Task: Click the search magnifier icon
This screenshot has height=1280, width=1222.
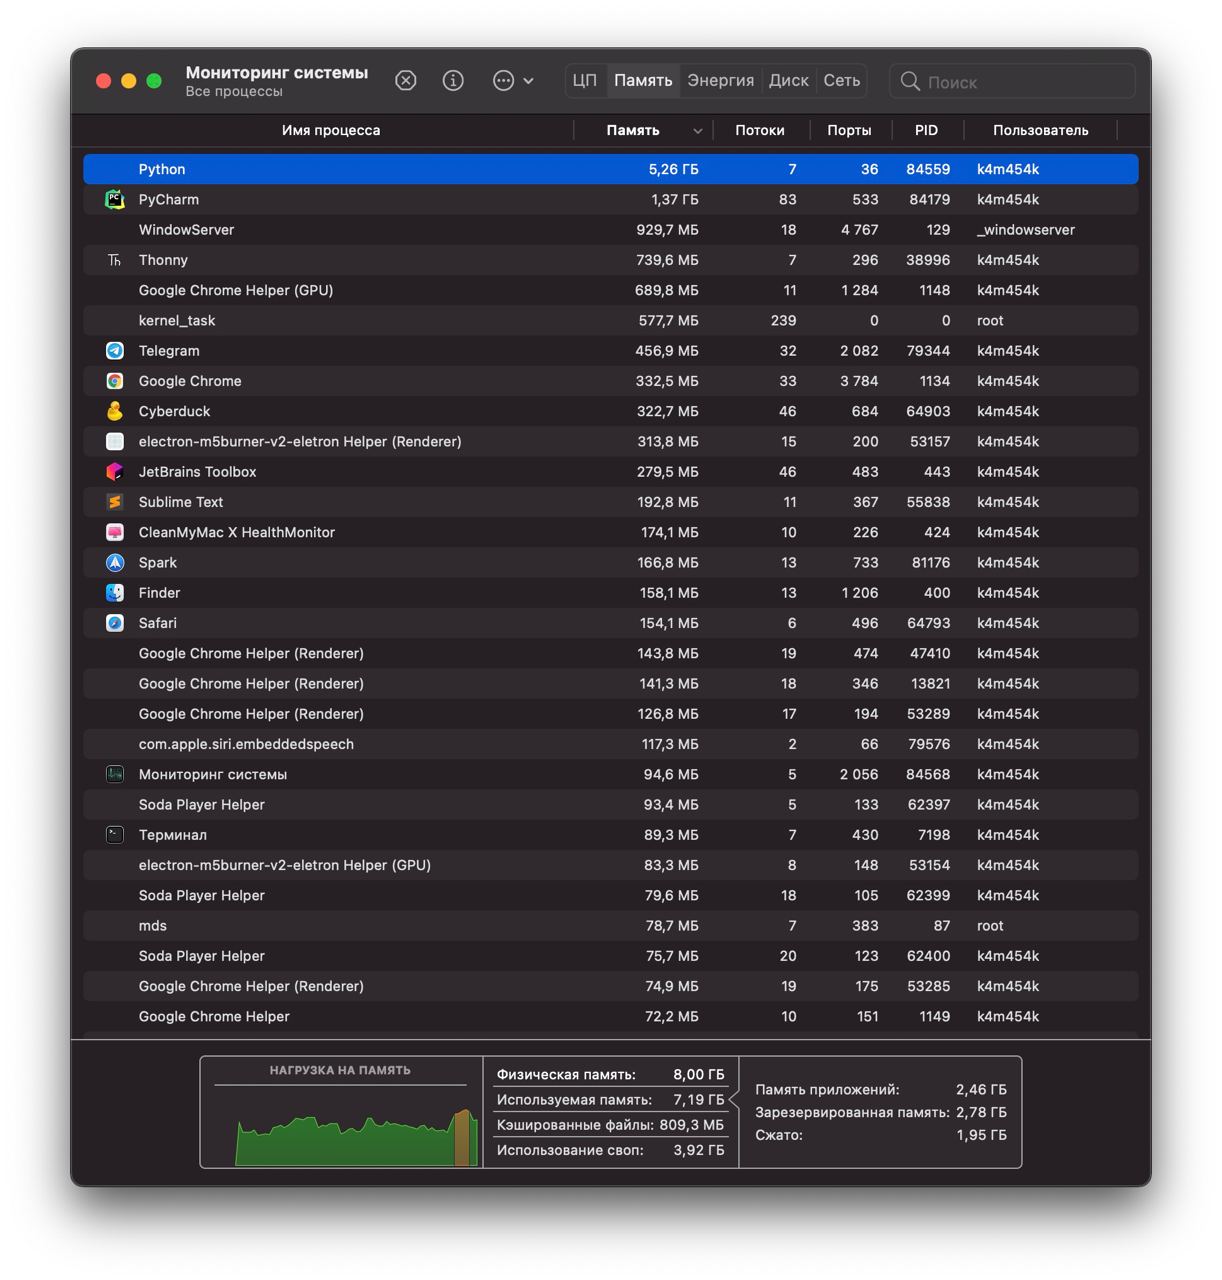Action: click(910, 81)
